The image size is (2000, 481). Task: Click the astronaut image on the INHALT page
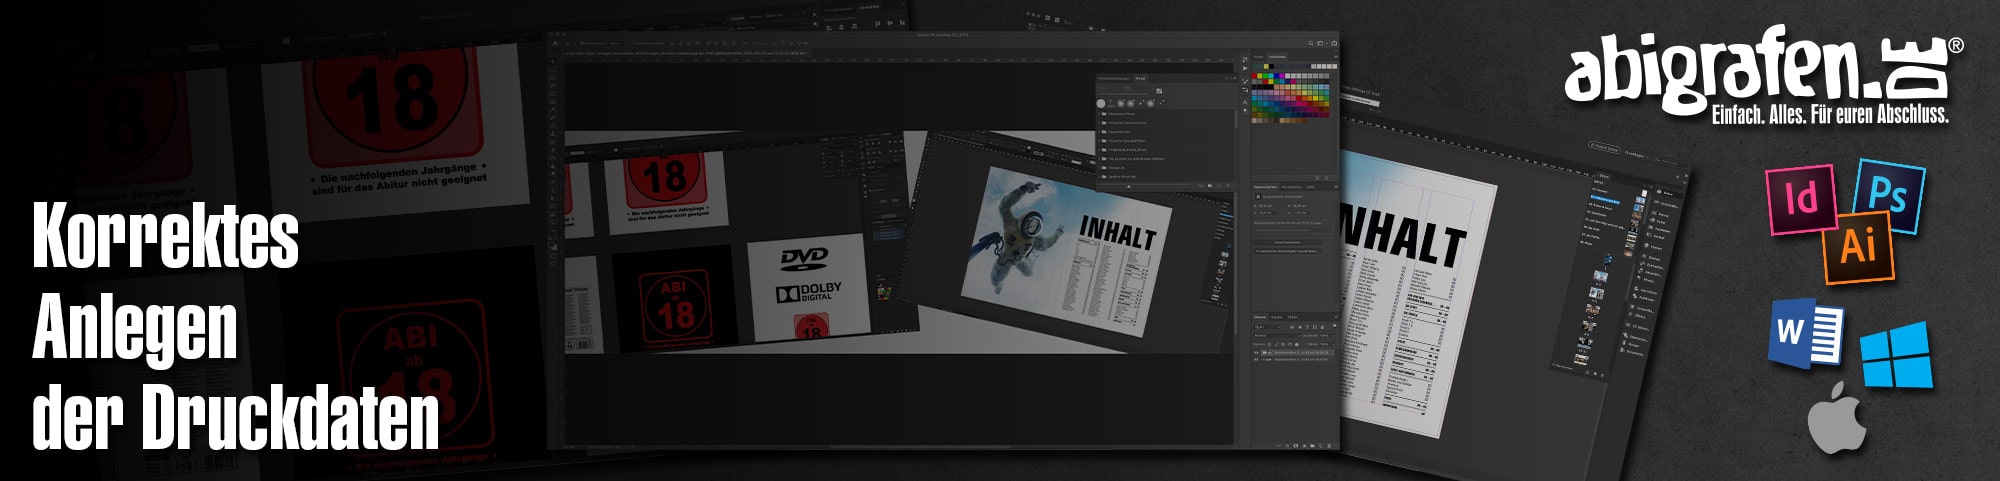click(1026, 232)
